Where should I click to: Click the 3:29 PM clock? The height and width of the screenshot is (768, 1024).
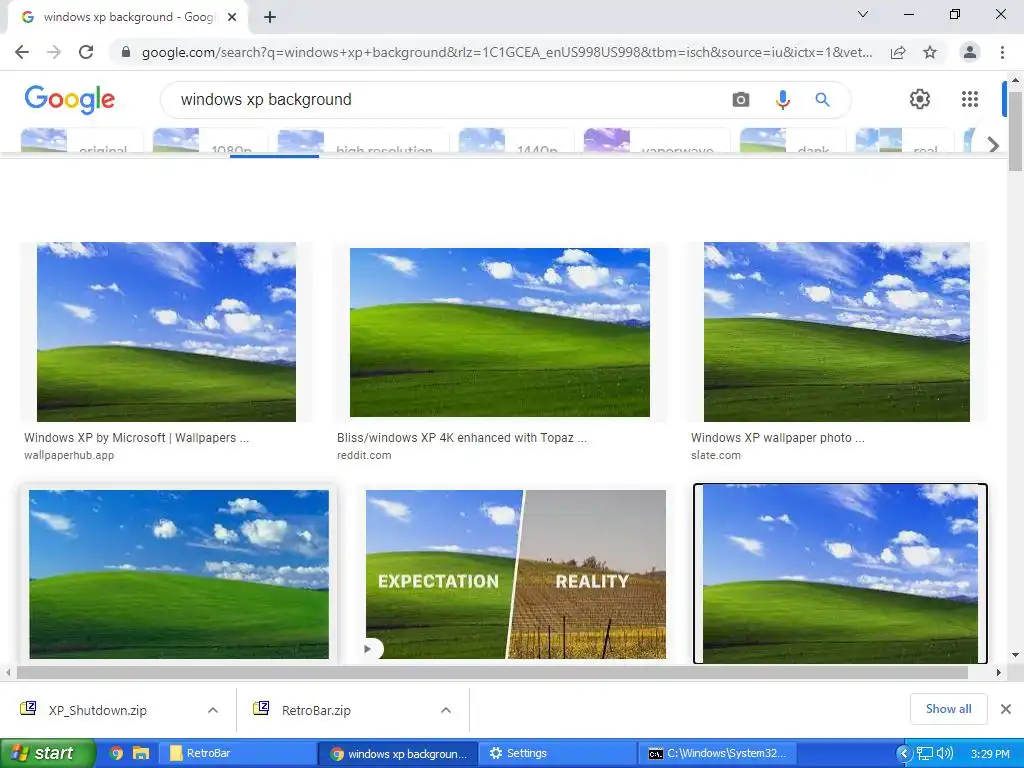pos(990,754)
